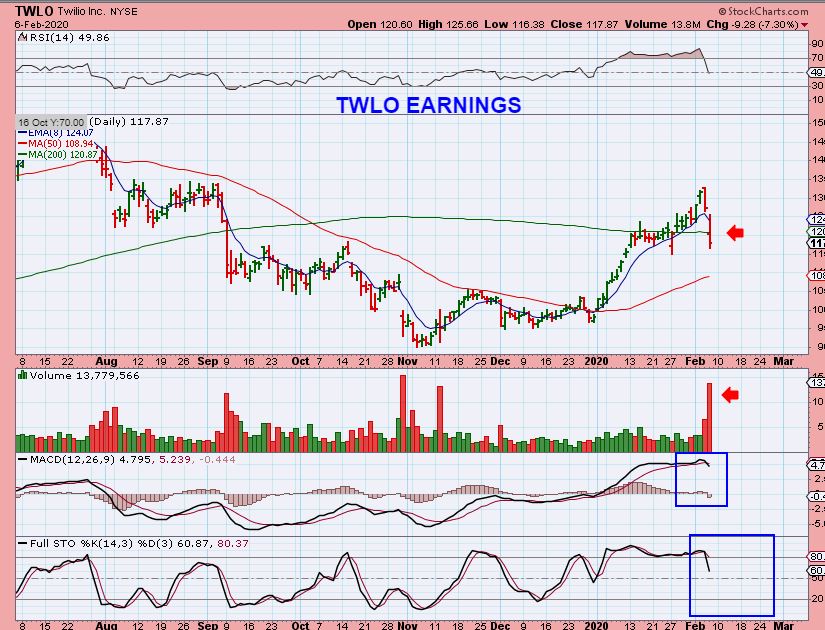Click the MA(200) 120.87 legend entry
This screenshot has height=630, width=825.
click(58, 155)
